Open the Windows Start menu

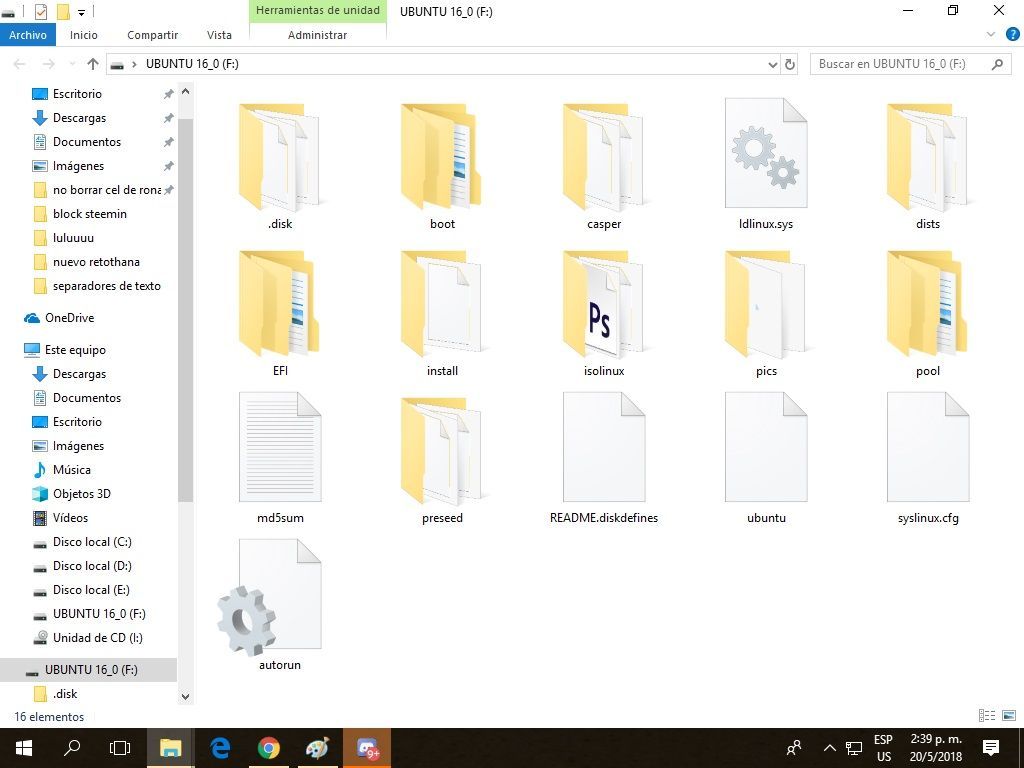(x=24, y=748)
